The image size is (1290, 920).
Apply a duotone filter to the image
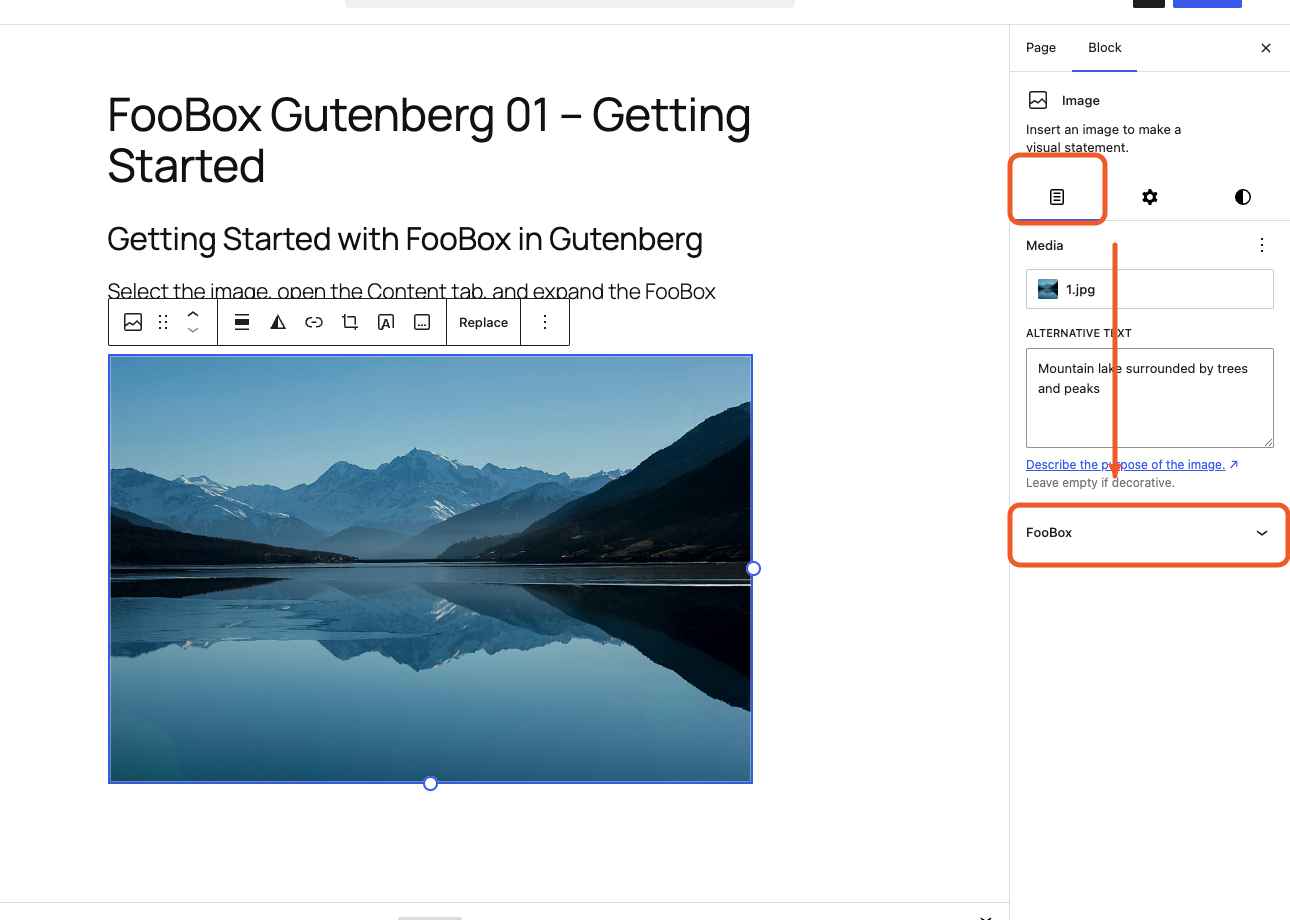coord(278,322)
